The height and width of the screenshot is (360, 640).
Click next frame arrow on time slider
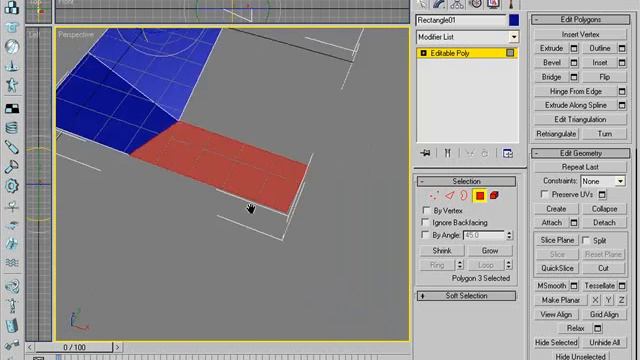pyautogui.click(x=117, y=347)
